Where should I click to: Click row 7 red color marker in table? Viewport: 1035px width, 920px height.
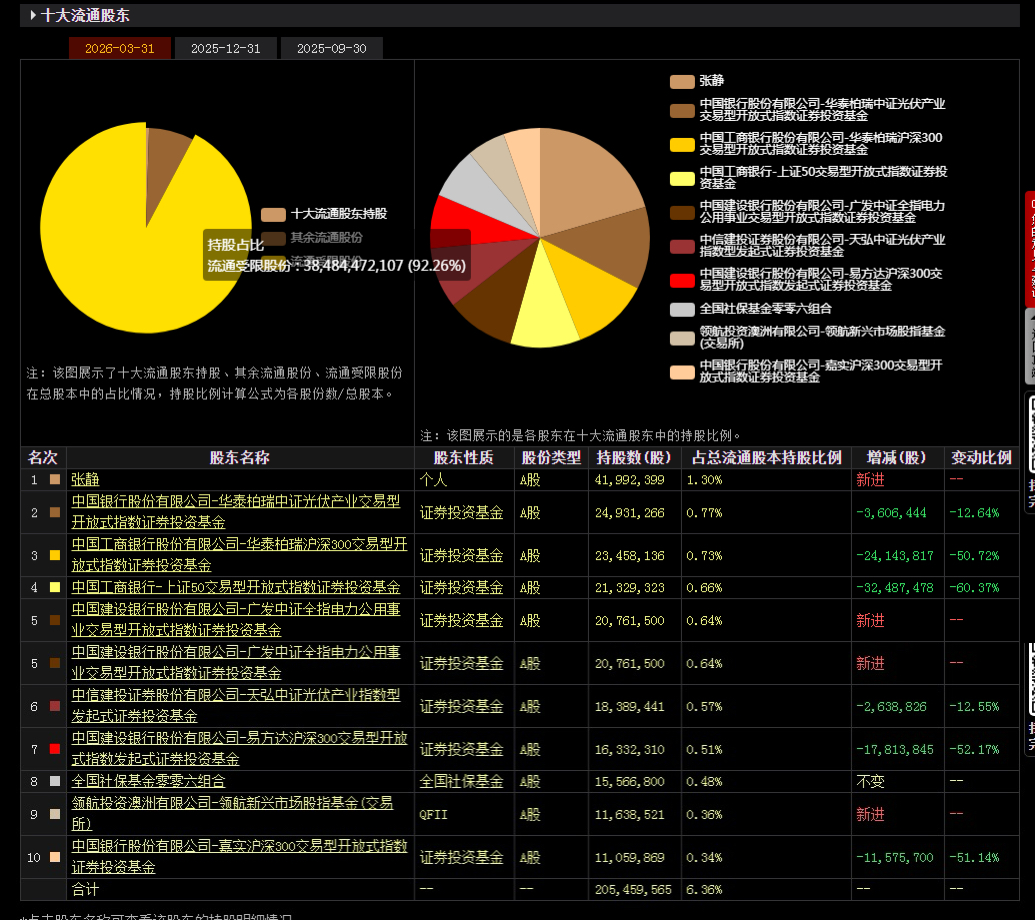(55, 749)
